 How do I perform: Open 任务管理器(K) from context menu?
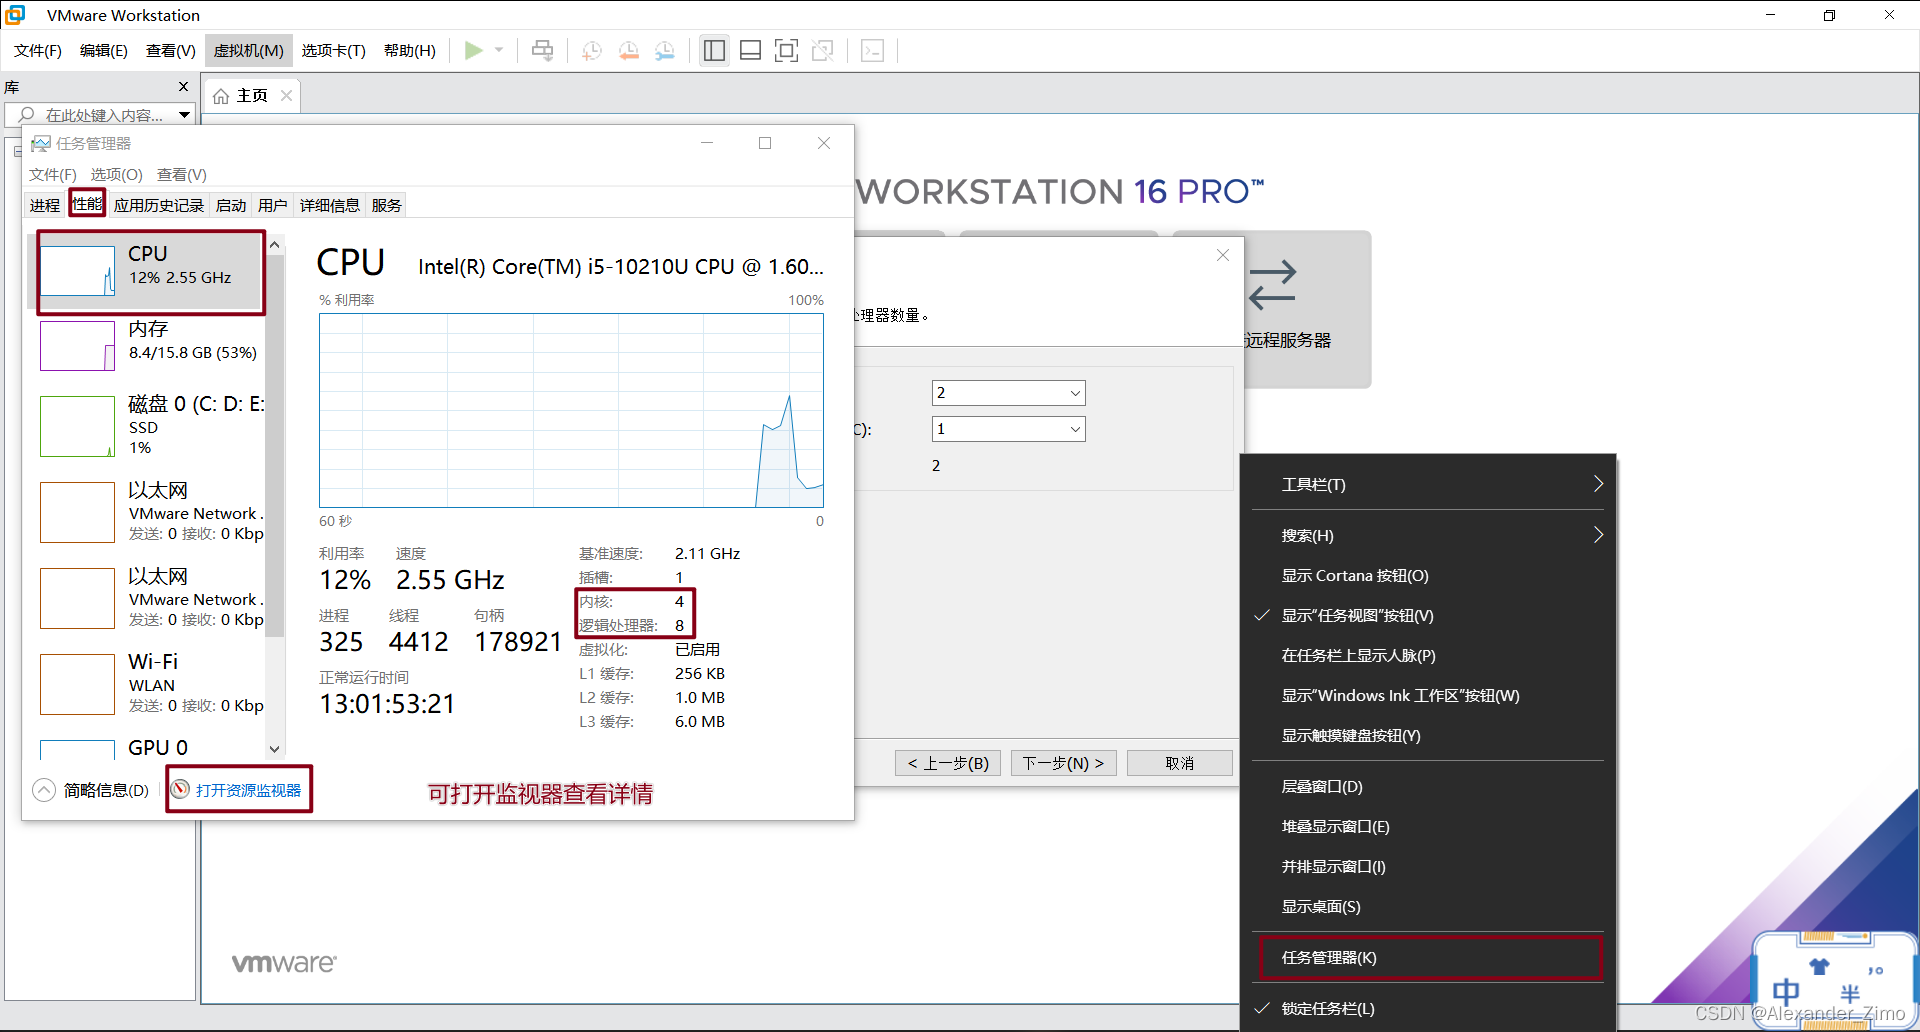1428,957
